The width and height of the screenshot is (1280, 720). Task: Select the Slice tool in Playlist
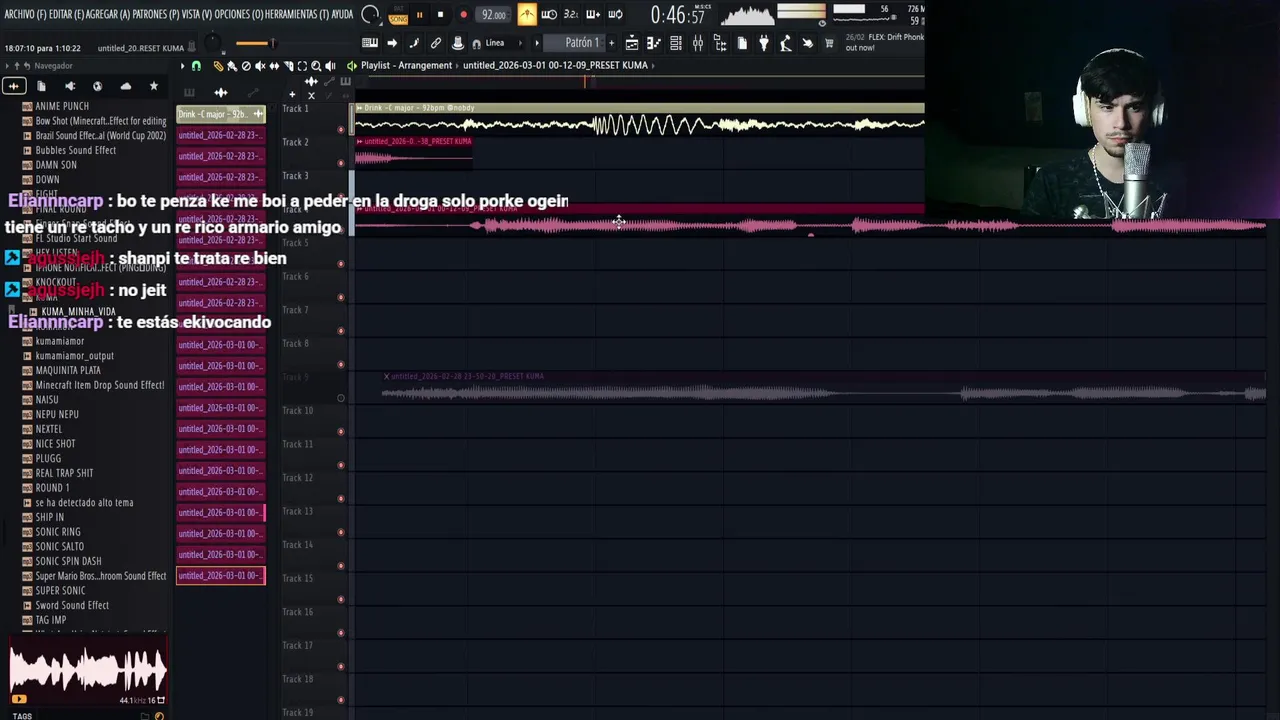288,66
